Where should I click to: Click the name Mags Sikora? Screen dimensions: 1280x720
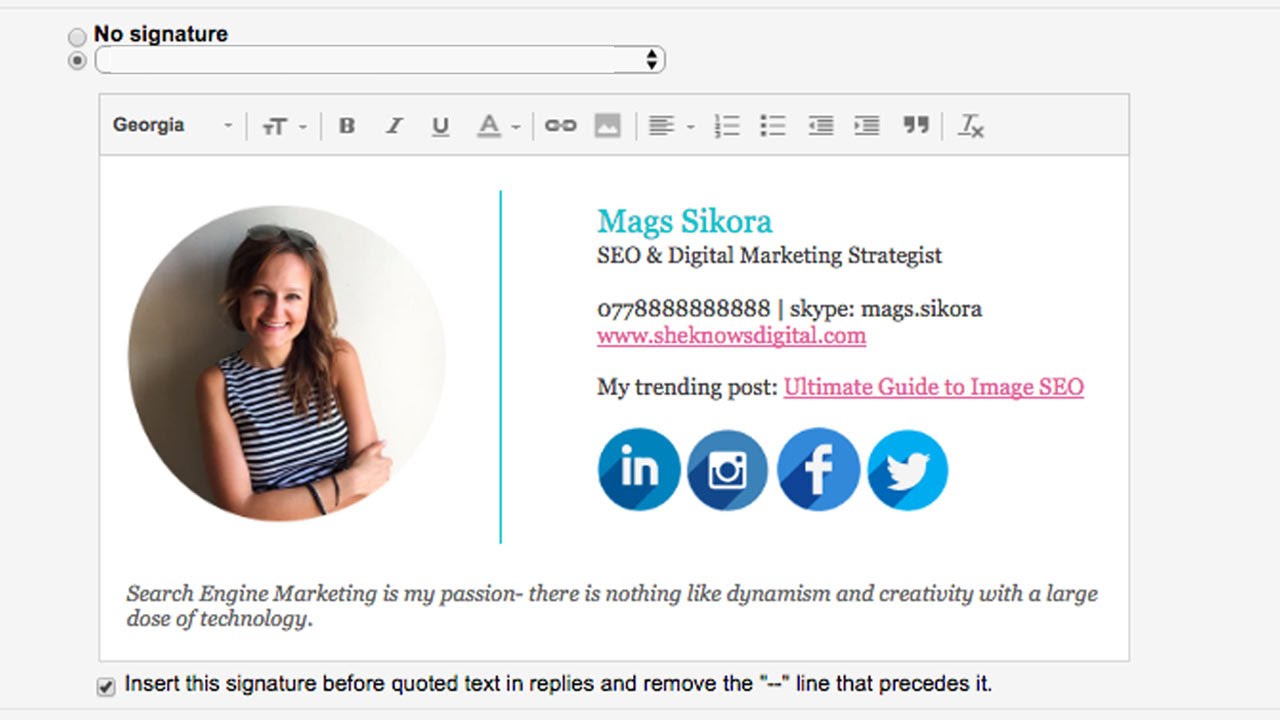coord(685,221)
